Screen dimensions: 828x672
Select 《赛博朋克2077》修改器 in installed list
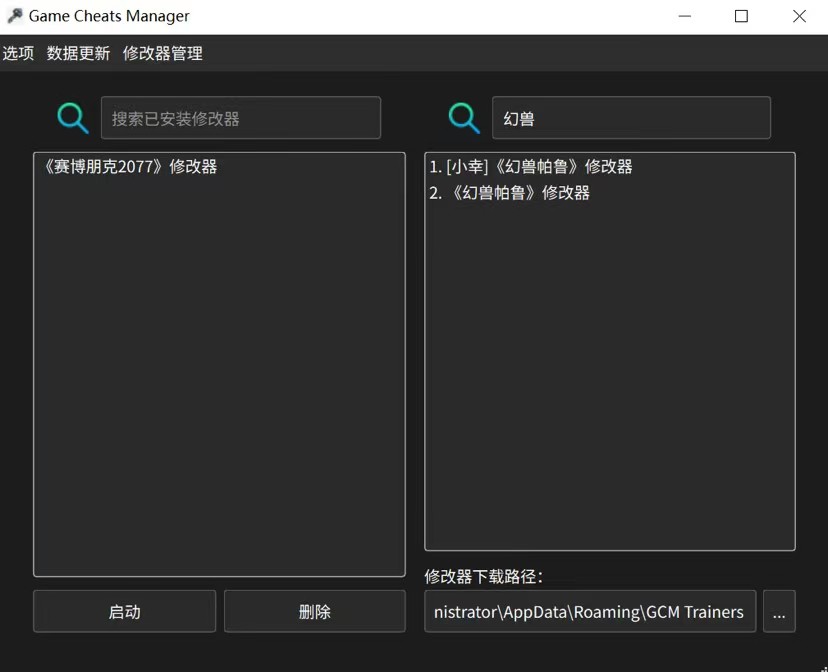[130, 167]
